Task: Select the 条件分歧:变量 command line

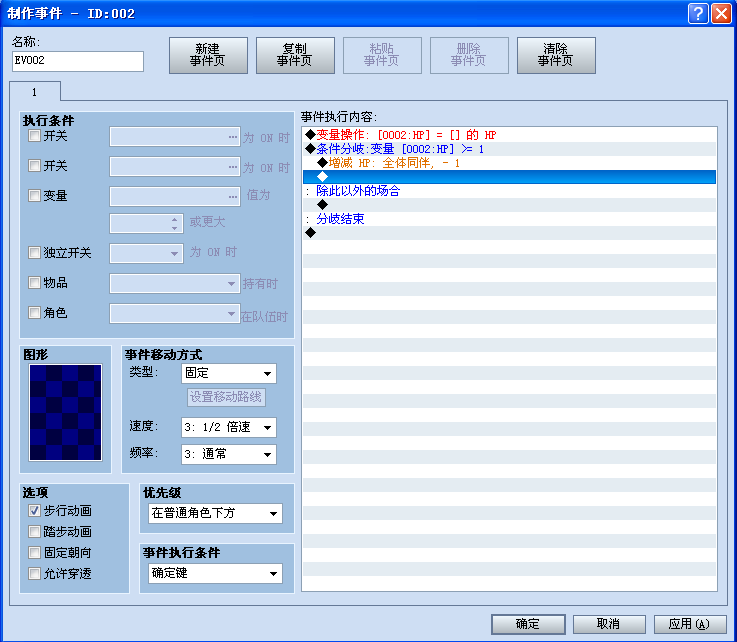Action: (x=510, y=149)
